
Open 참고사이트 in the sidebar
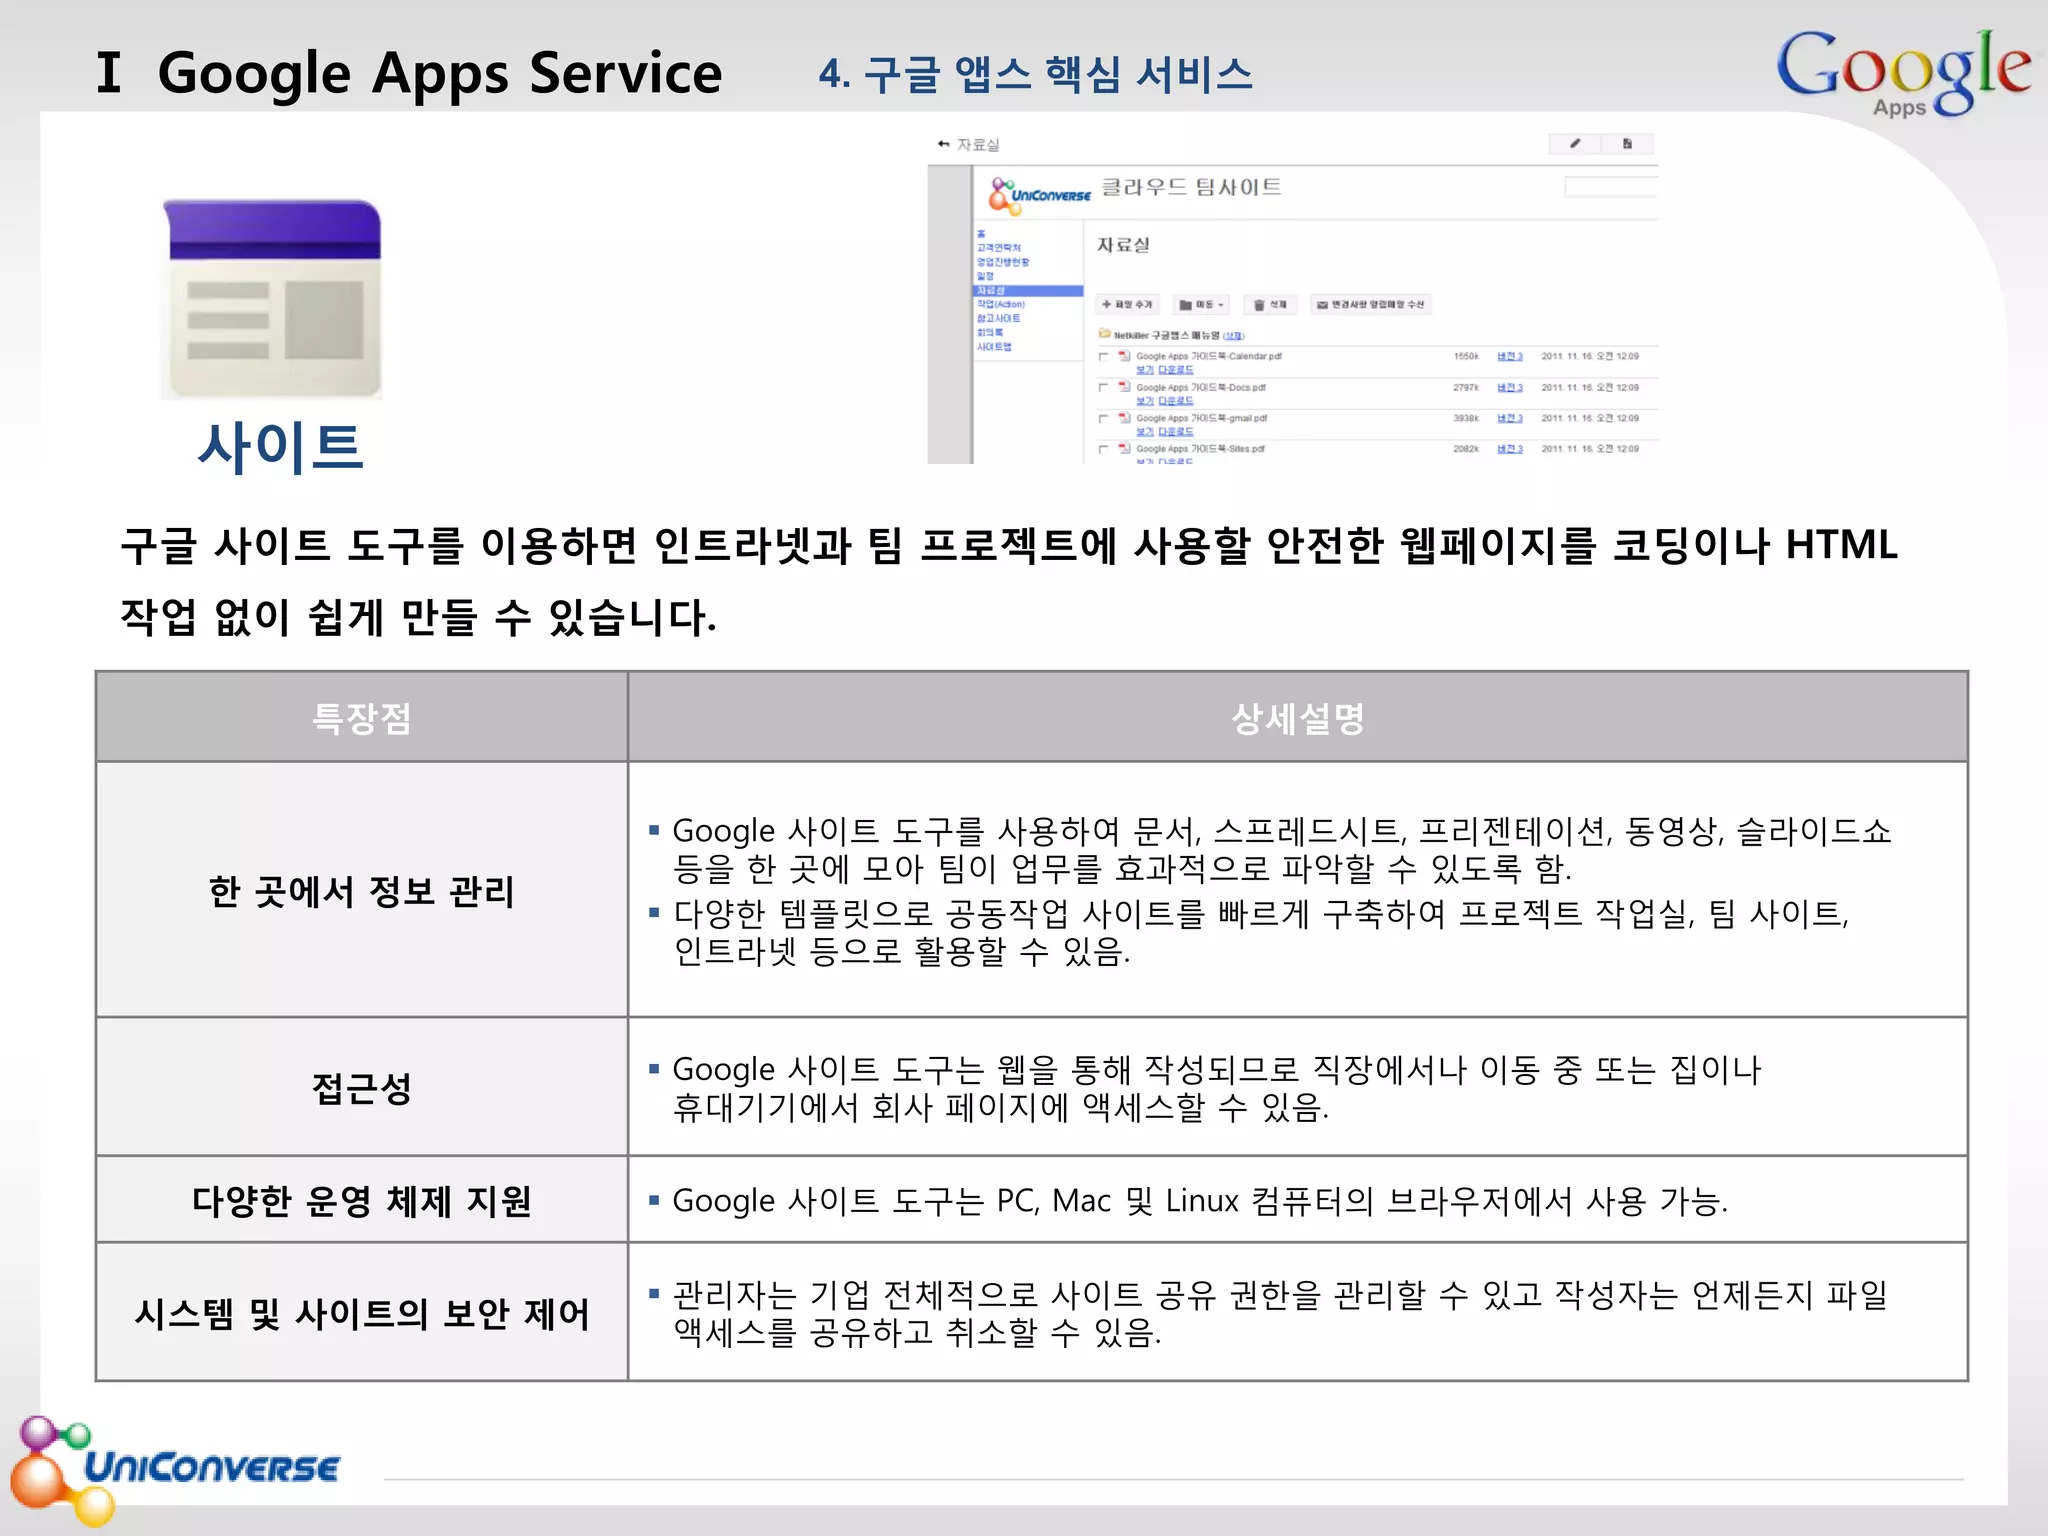click(999, 318)
